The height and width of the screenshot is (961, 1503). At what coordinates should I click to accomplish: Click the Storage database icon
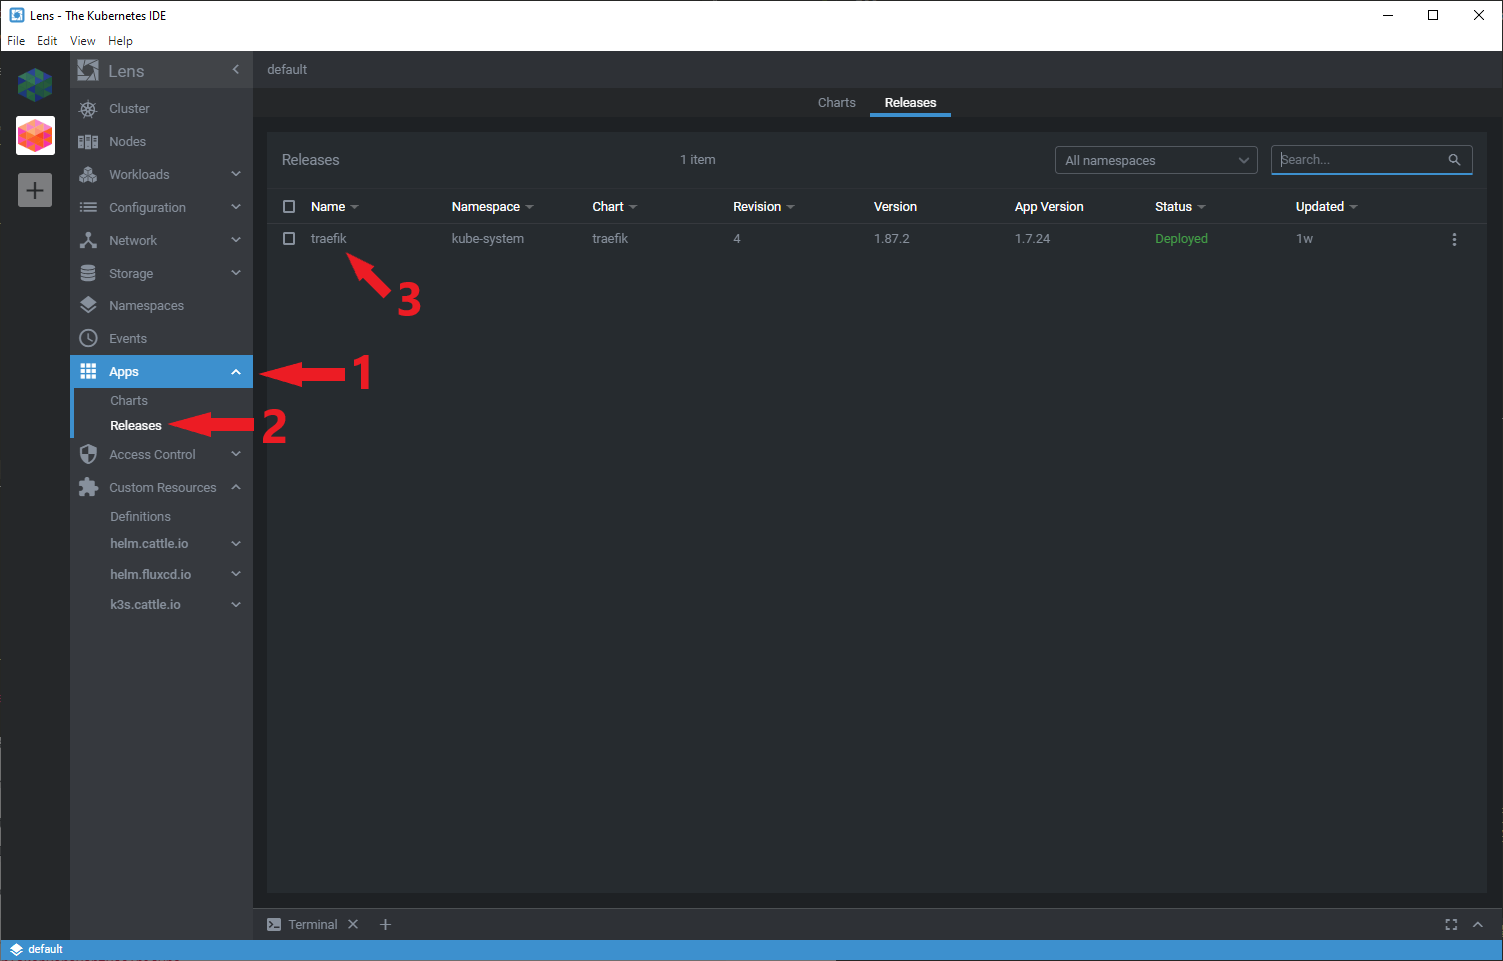(x=88, y=273)
